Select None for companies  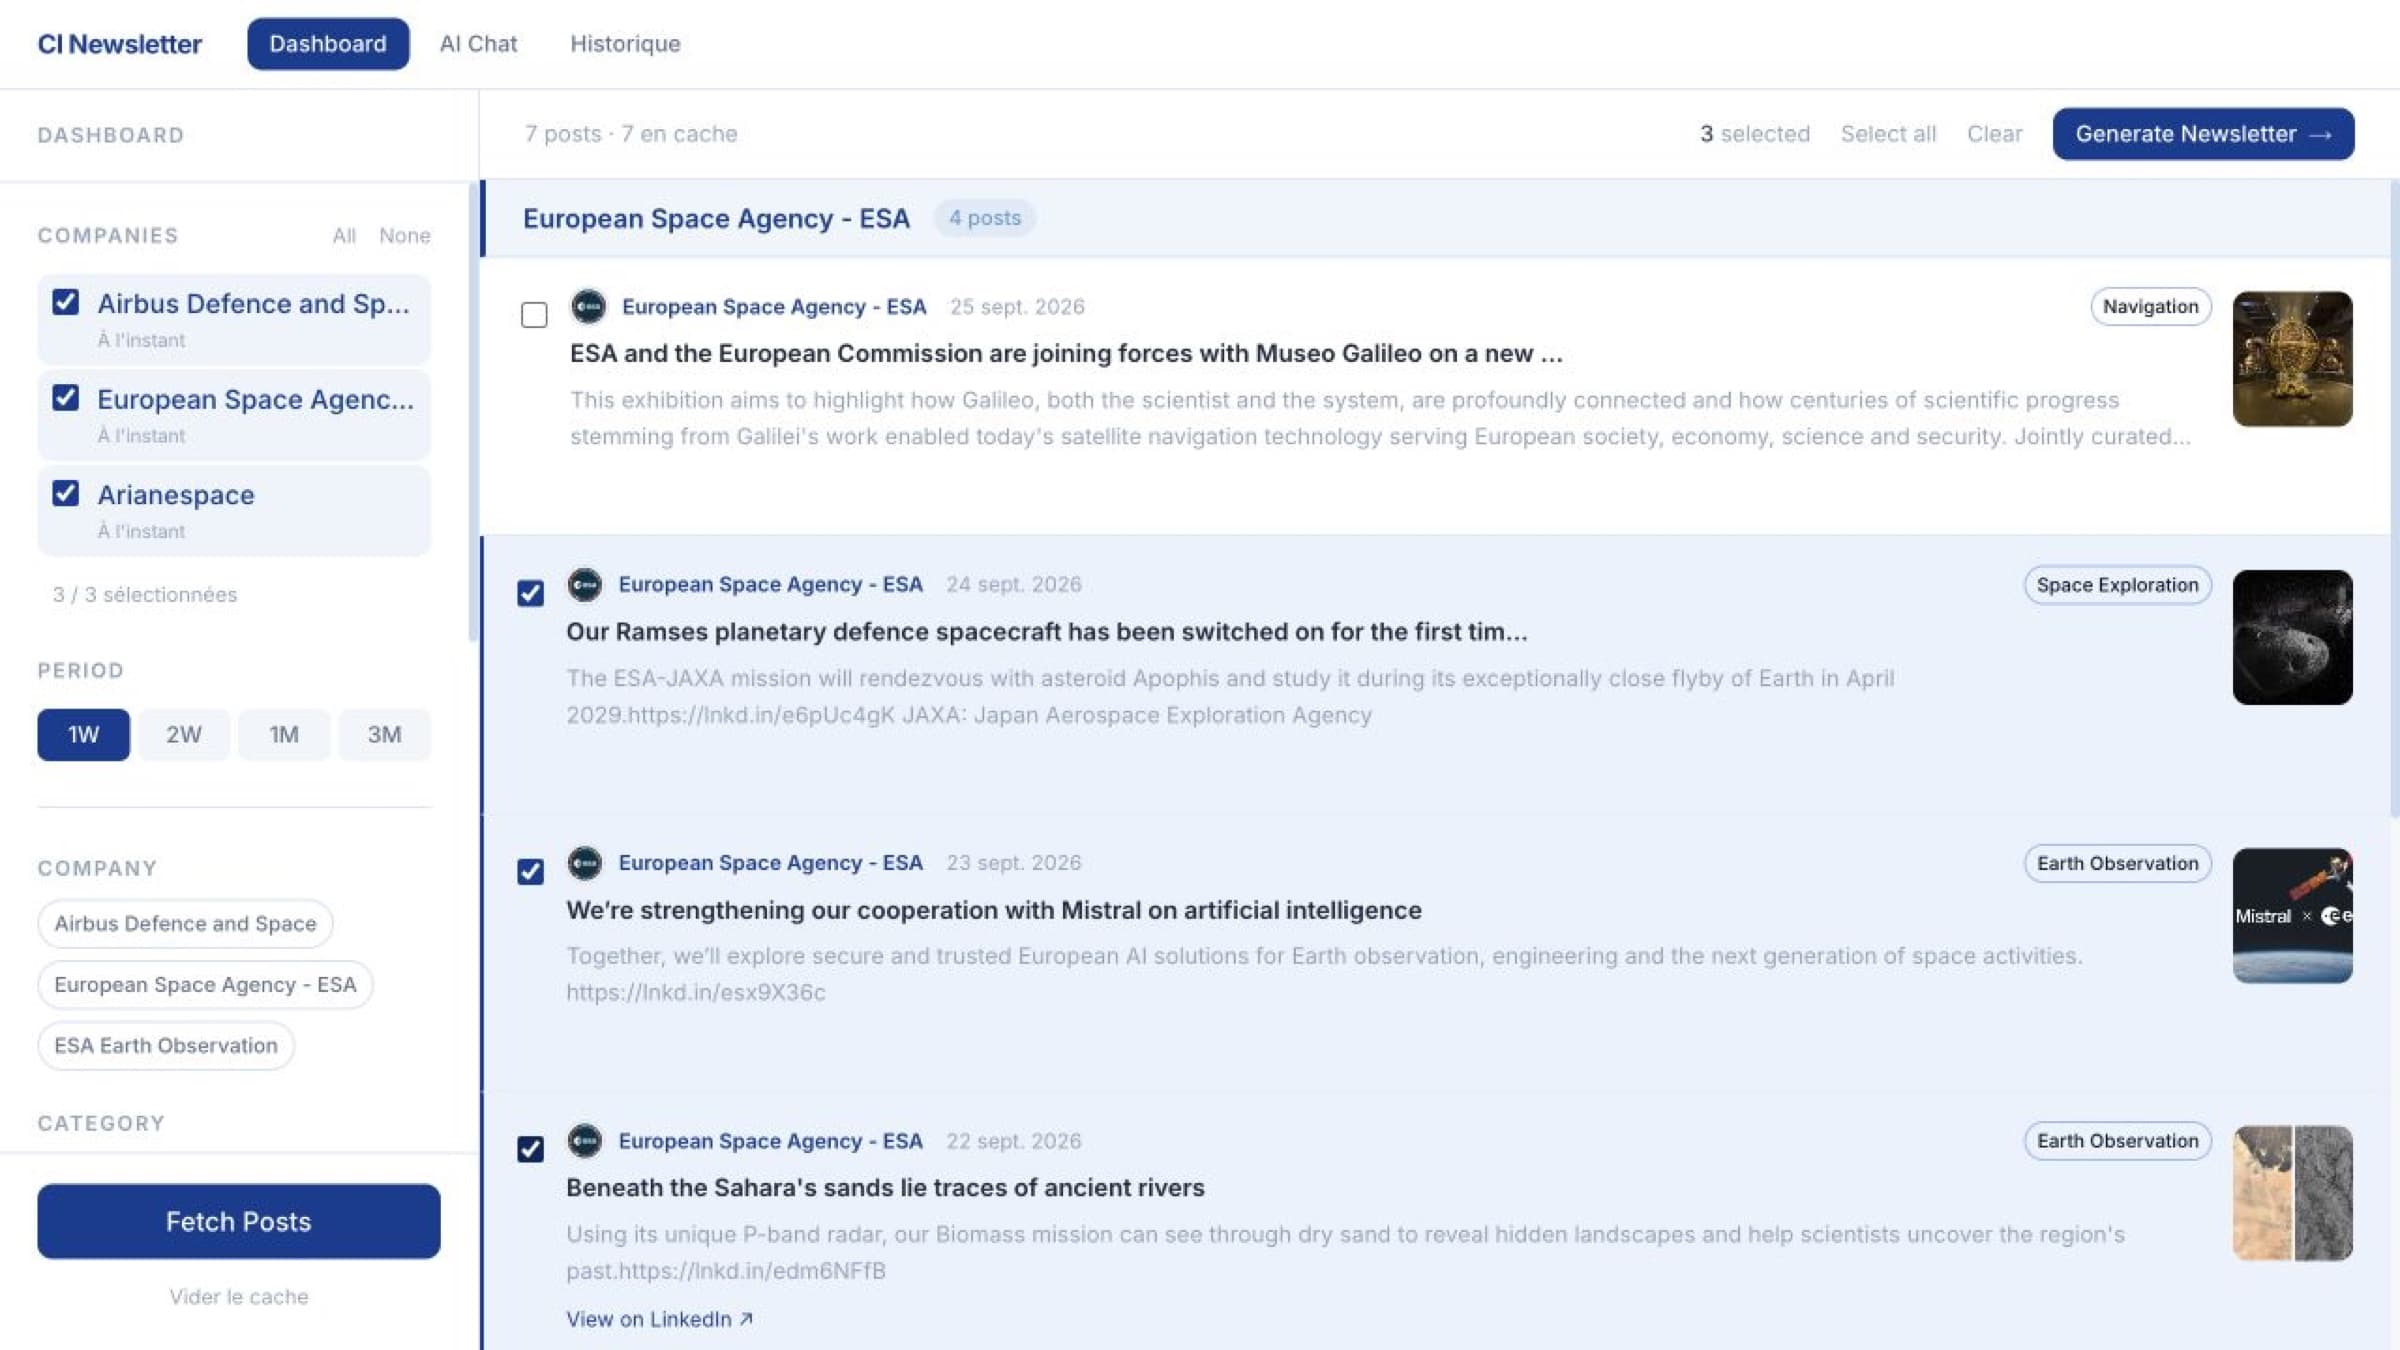[x=404, y=236]
